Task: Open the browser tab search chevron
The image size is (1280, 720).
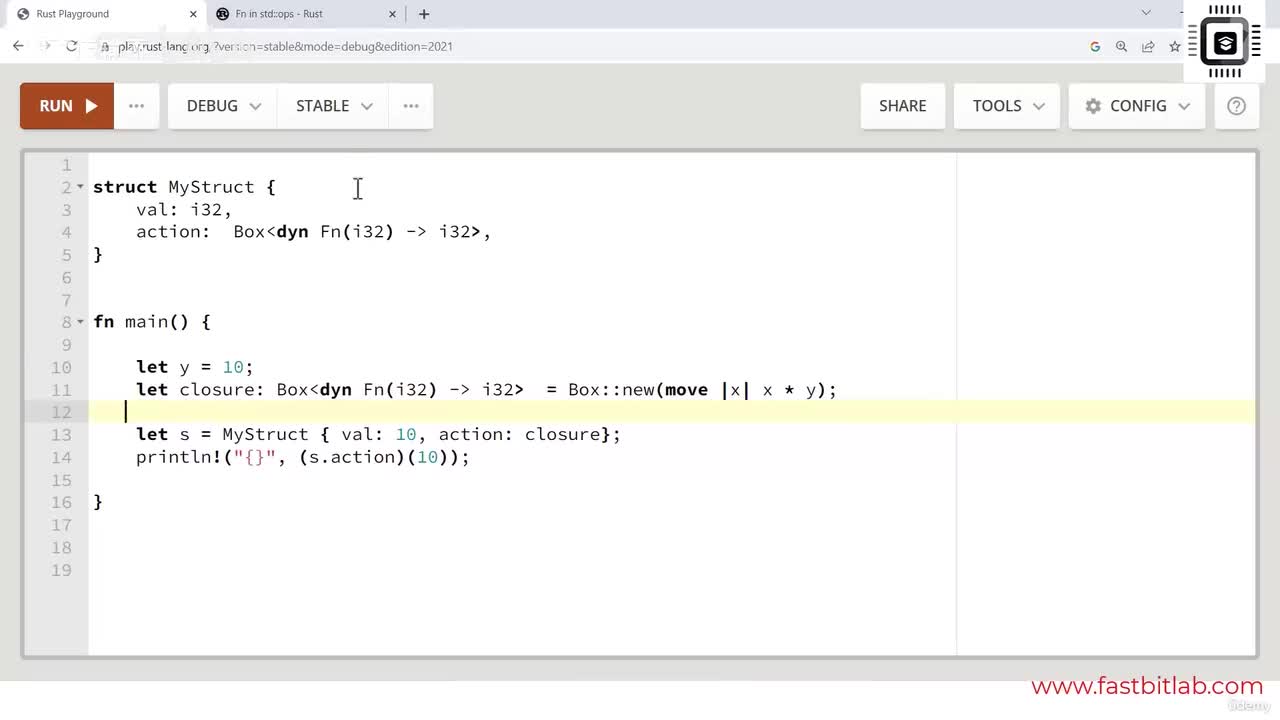Action: click(x=1146, y=13)
